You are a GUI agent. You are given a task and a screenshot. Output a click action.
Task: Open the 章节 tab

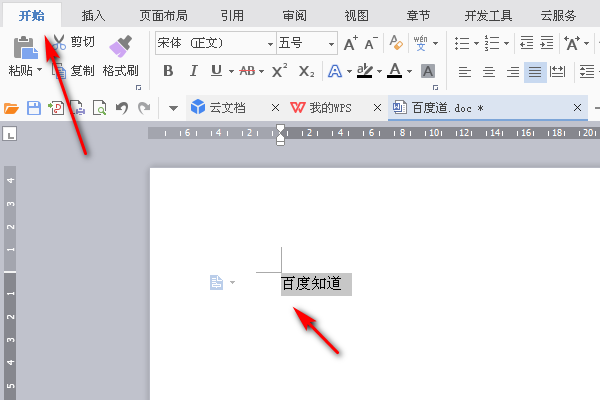[x=418, y=16]
